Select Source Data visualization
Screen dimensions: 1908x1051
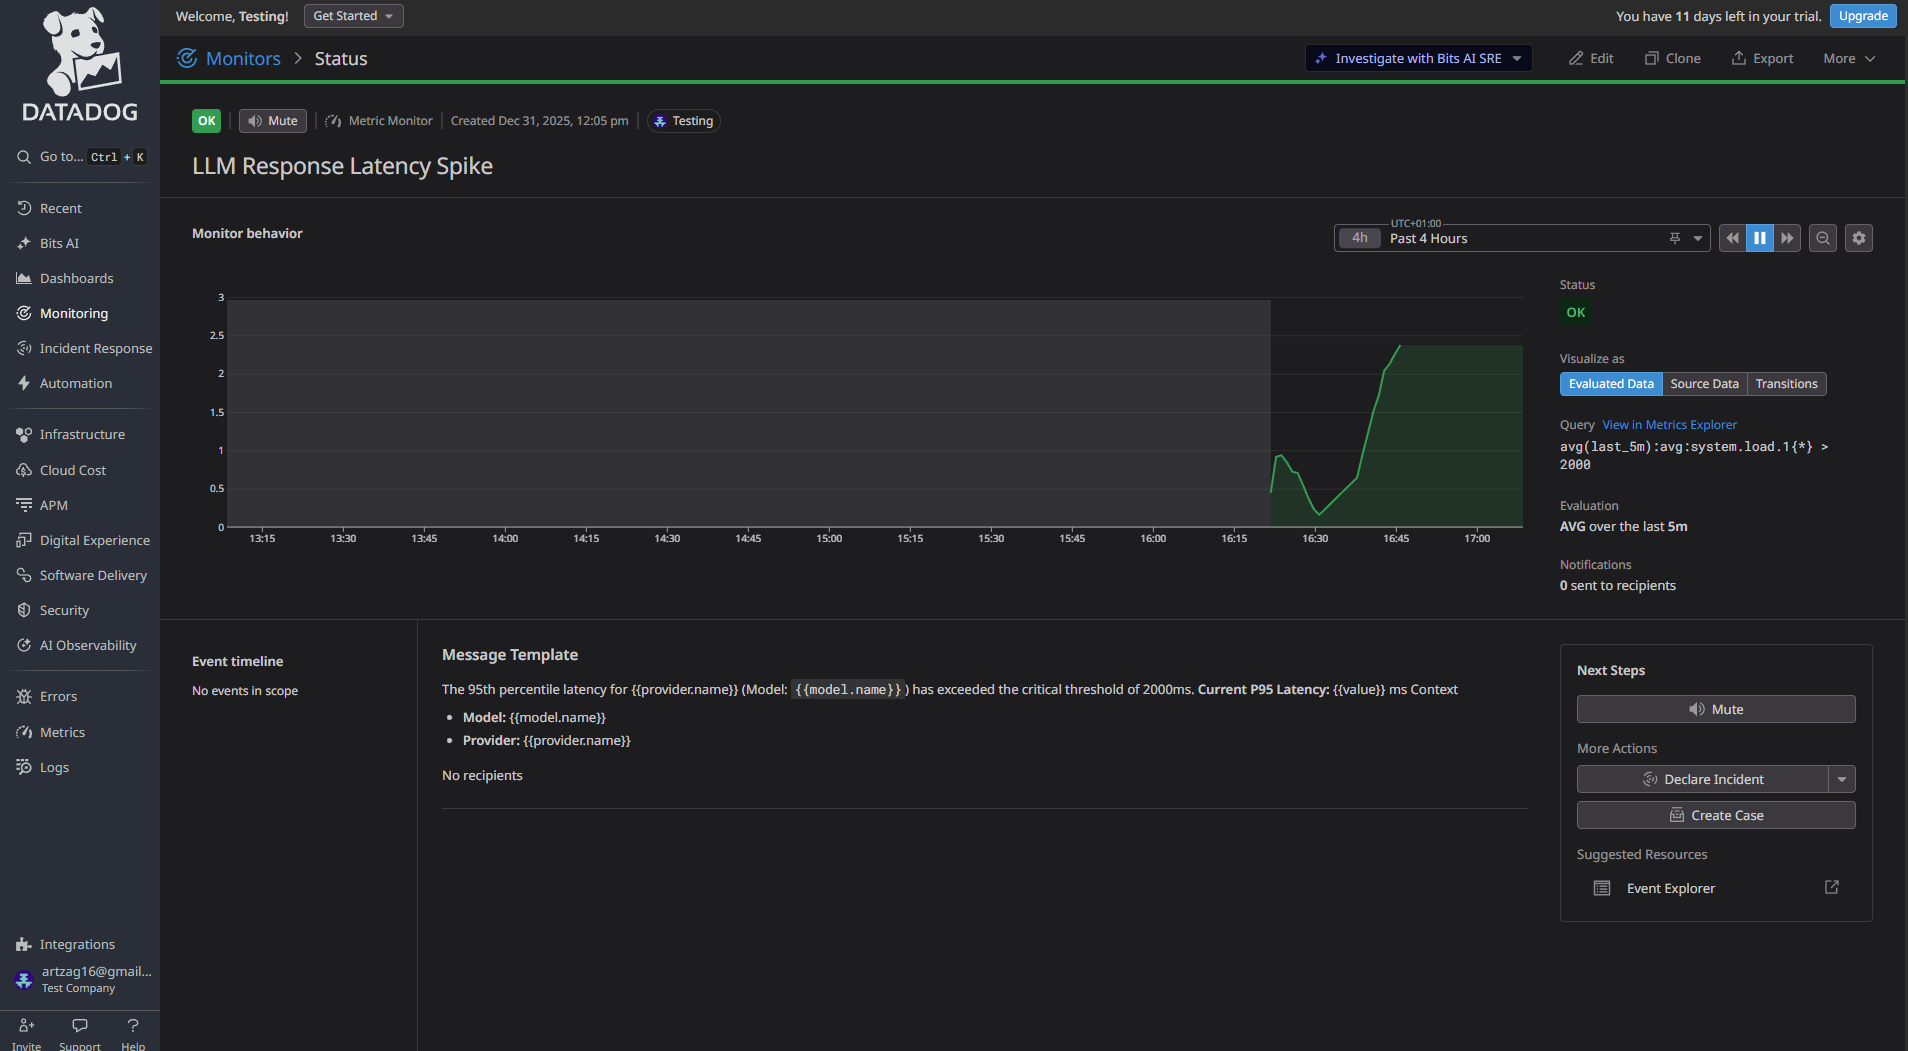point(1704,384)
